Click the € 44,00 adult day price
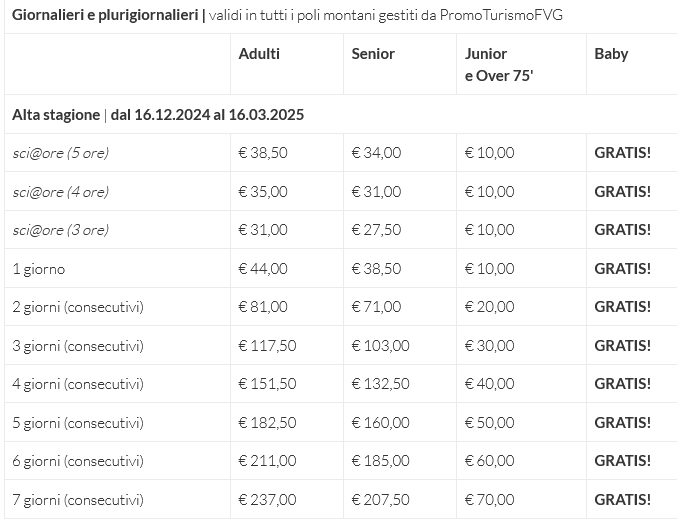This screenshot has height=519, width=677. [263, 269]
